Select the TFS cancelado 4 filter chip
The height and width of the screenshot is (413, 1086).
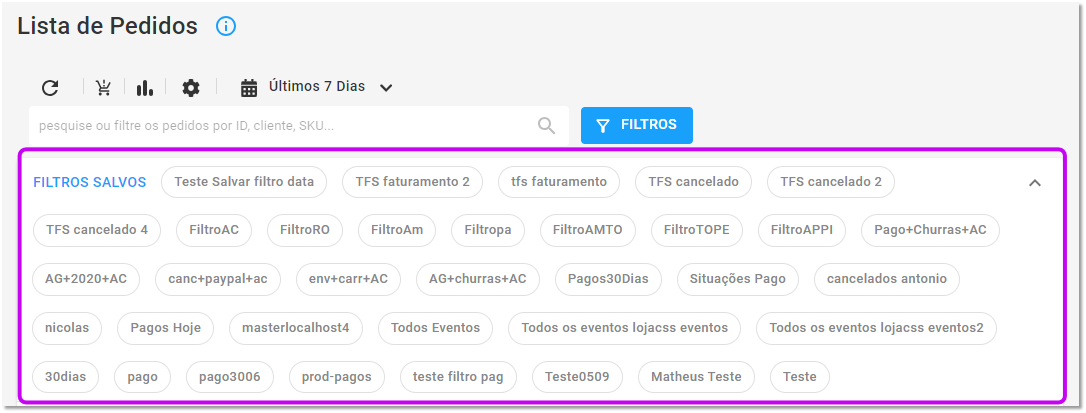97,230
